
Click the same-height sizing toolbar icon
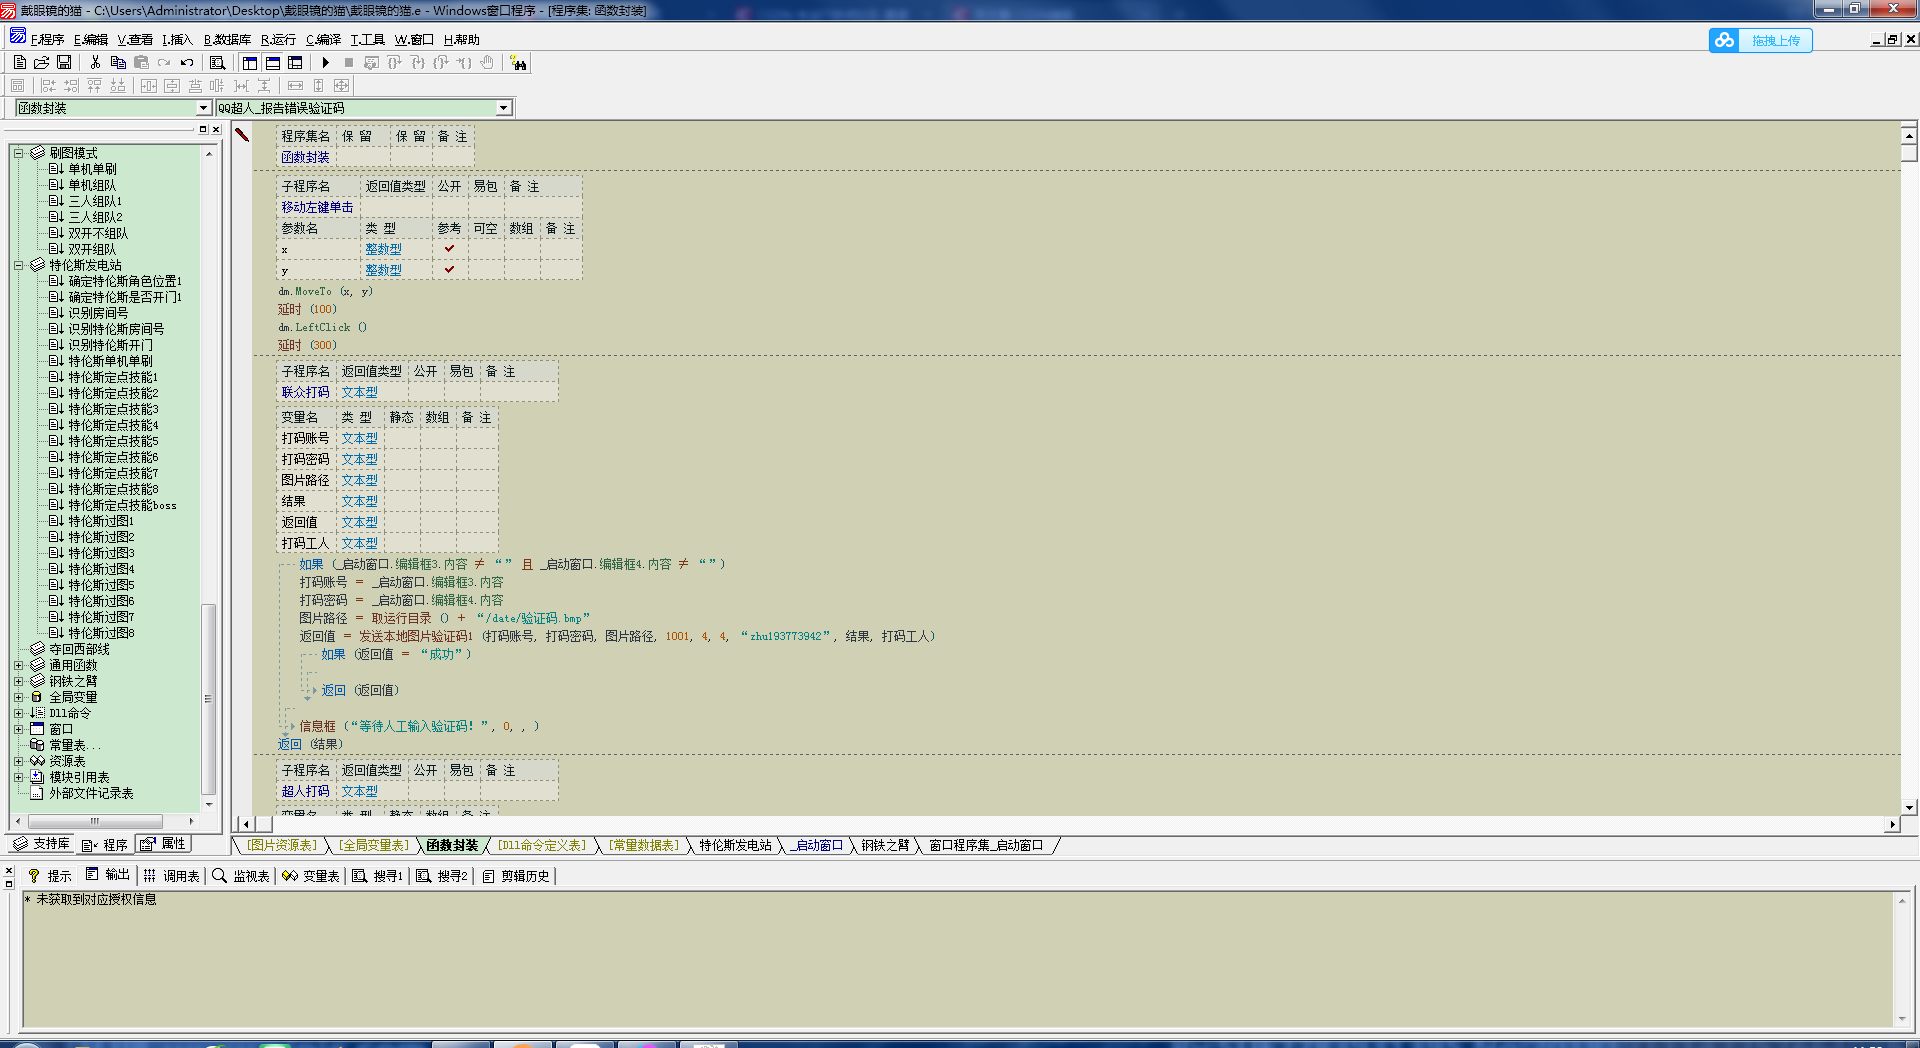[x=319, y=85]
